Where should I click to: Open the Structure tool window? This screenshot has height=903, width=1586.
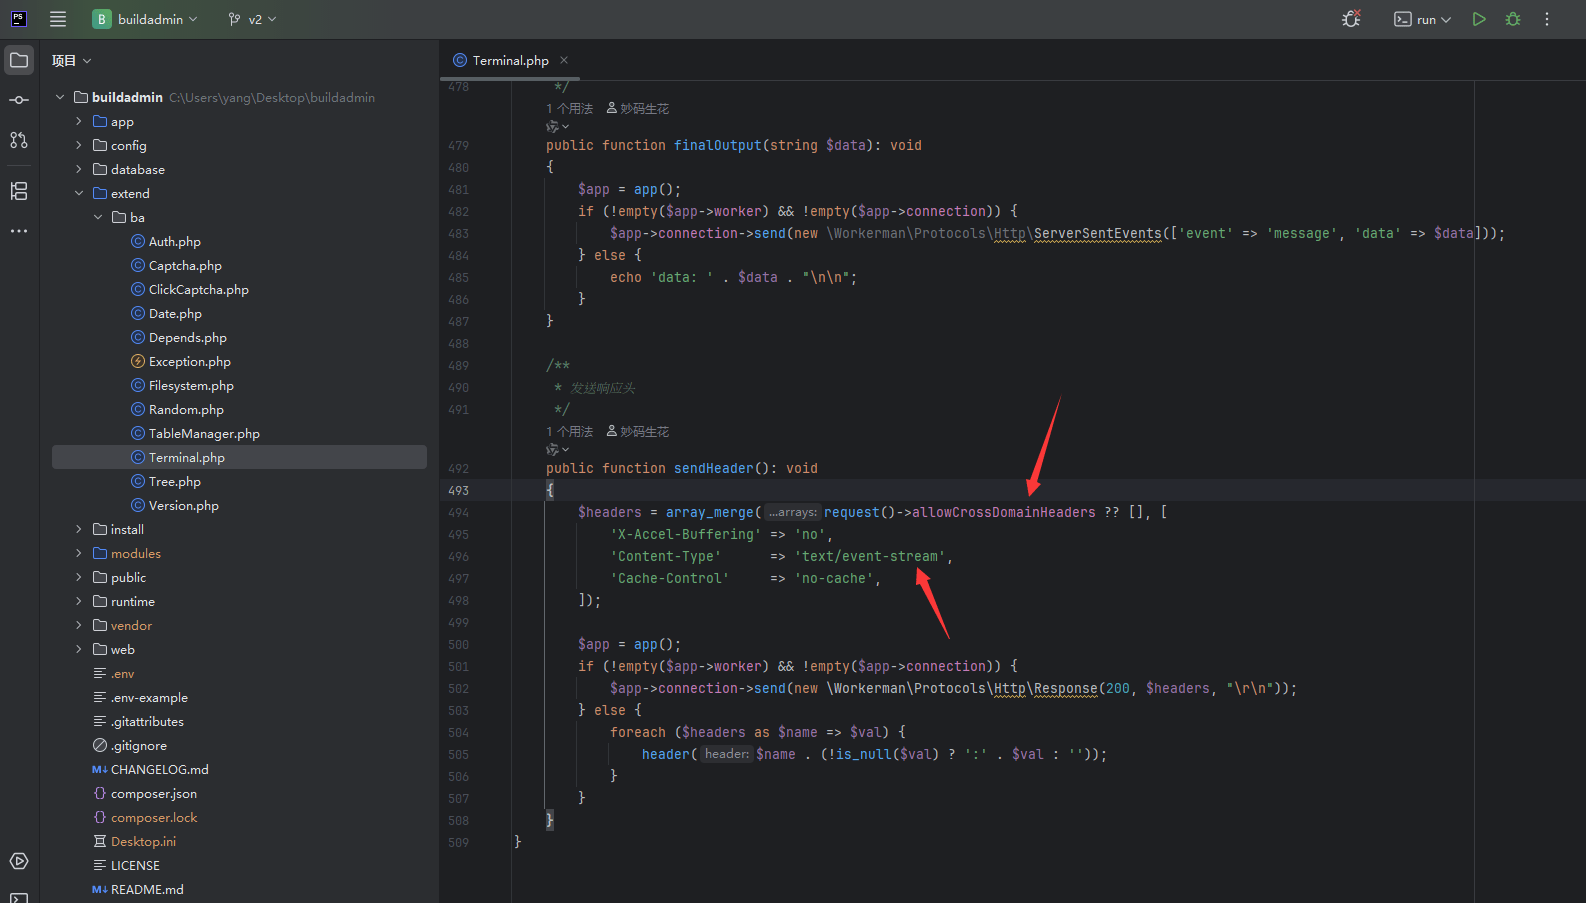[x=19, y=191]
